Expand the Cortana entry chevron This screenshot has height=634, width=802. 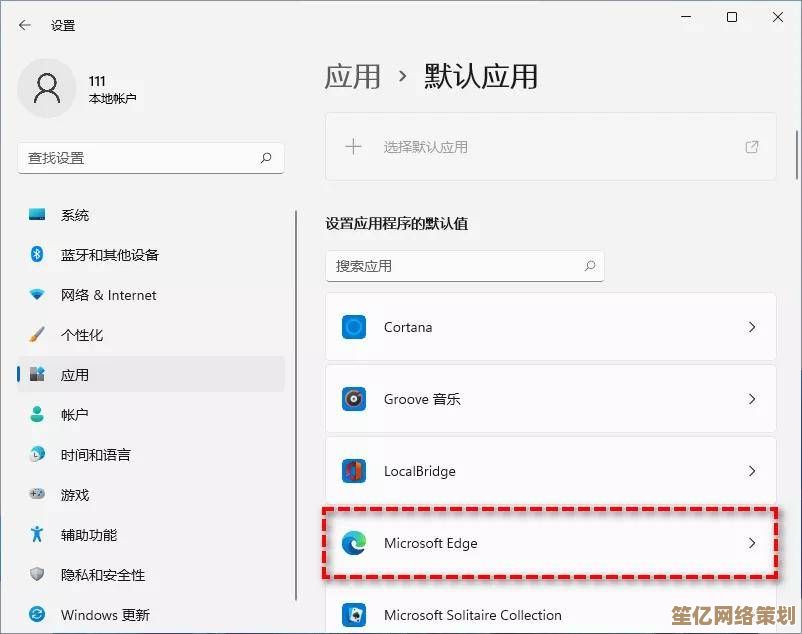(x=752, y=327)
